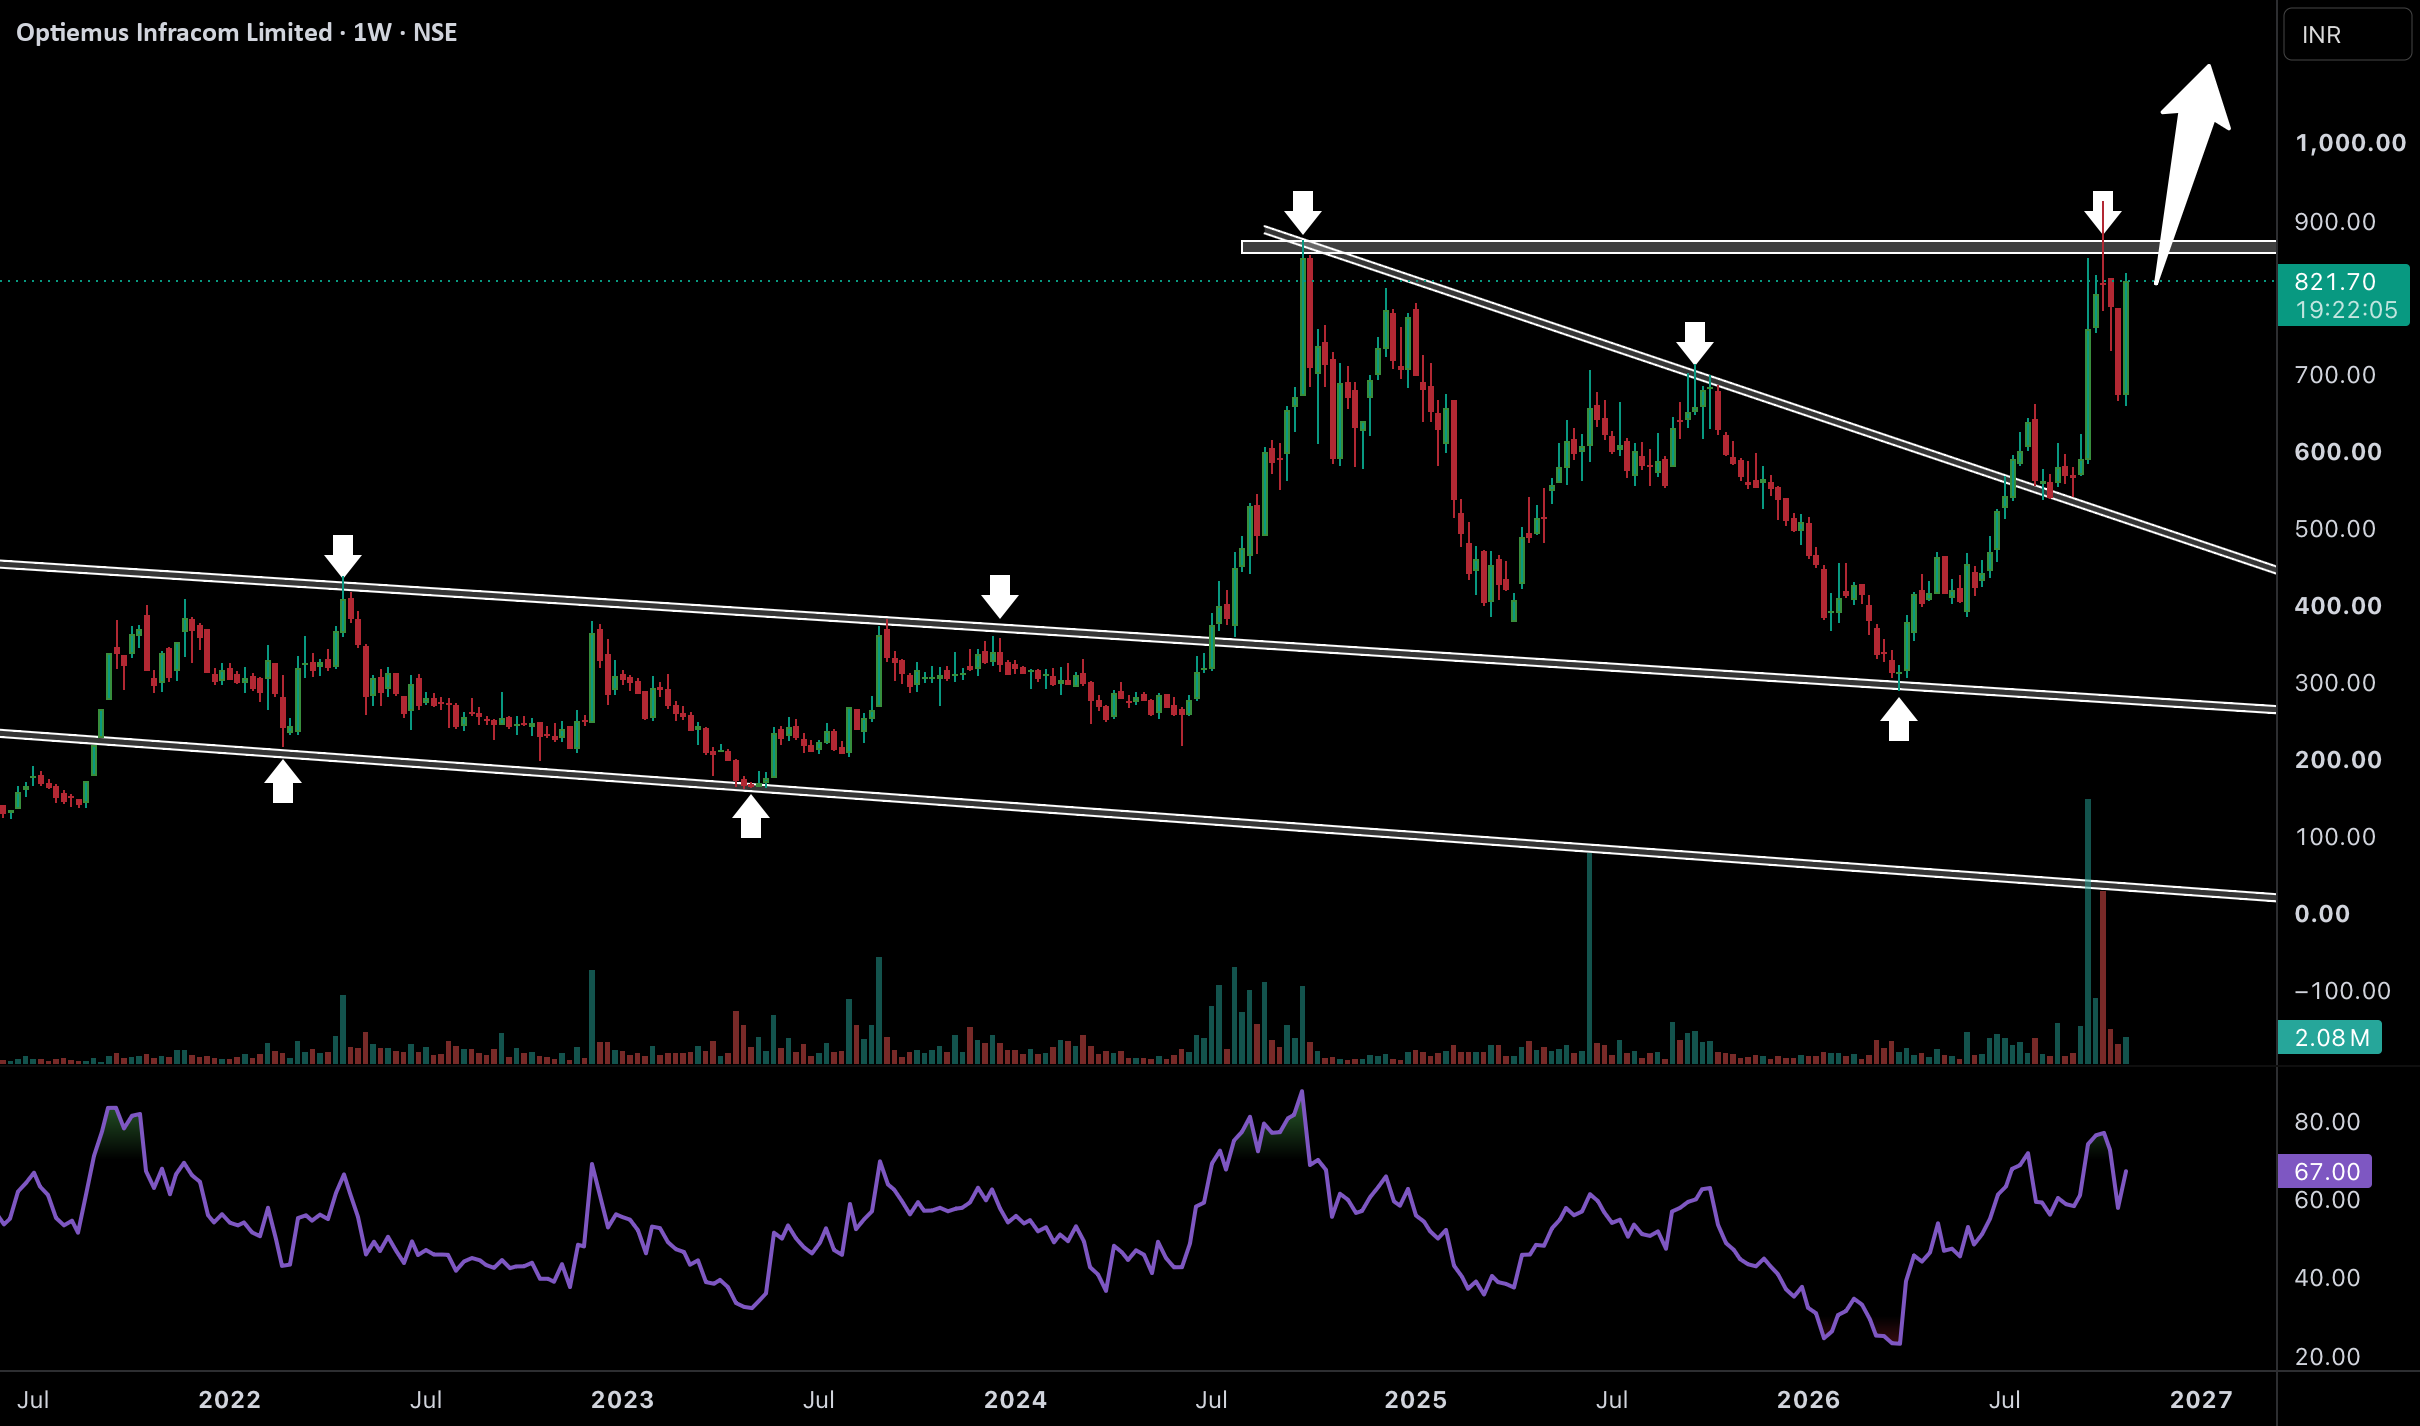Click the 700.00 price axis label
2420x1426 pixels.
coord(2335,375)
